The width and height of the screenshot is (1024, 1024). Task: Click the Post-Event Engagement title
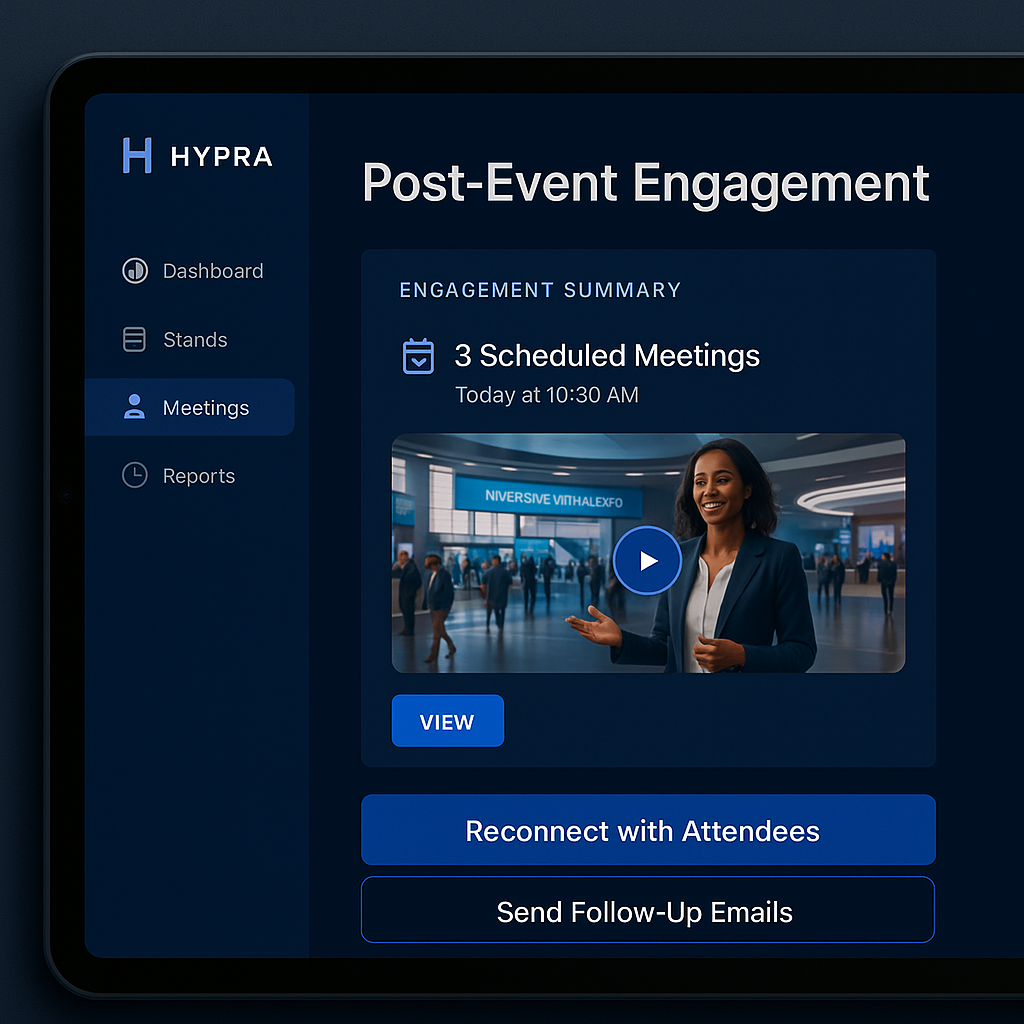645,184
